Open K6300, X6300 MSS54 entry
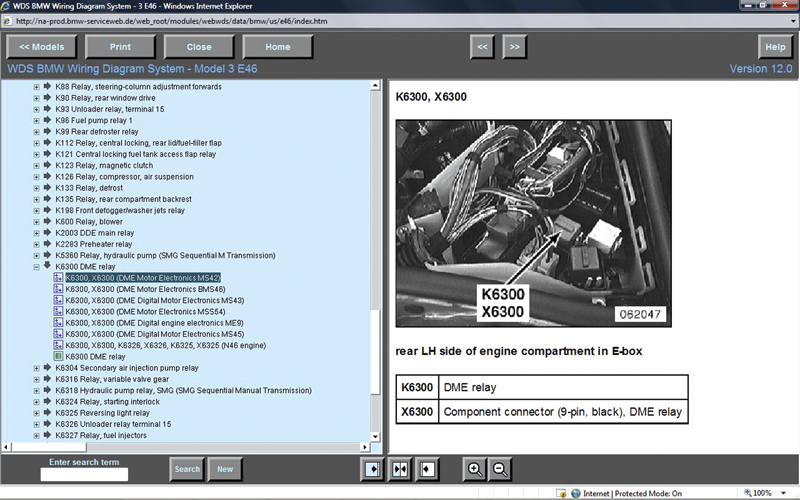Viewport: 800px width, 500px height. click(x=145, y=312)
